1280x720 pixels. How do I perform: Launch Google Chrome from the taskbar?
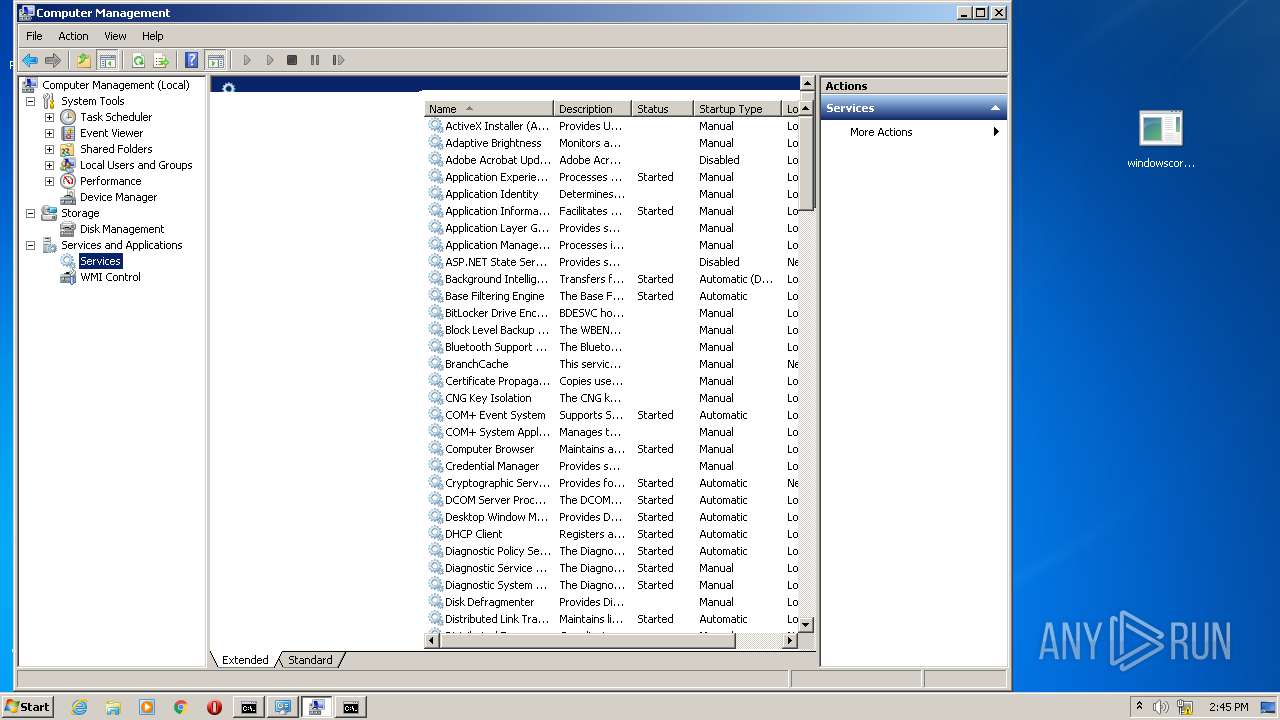point(181,707)
